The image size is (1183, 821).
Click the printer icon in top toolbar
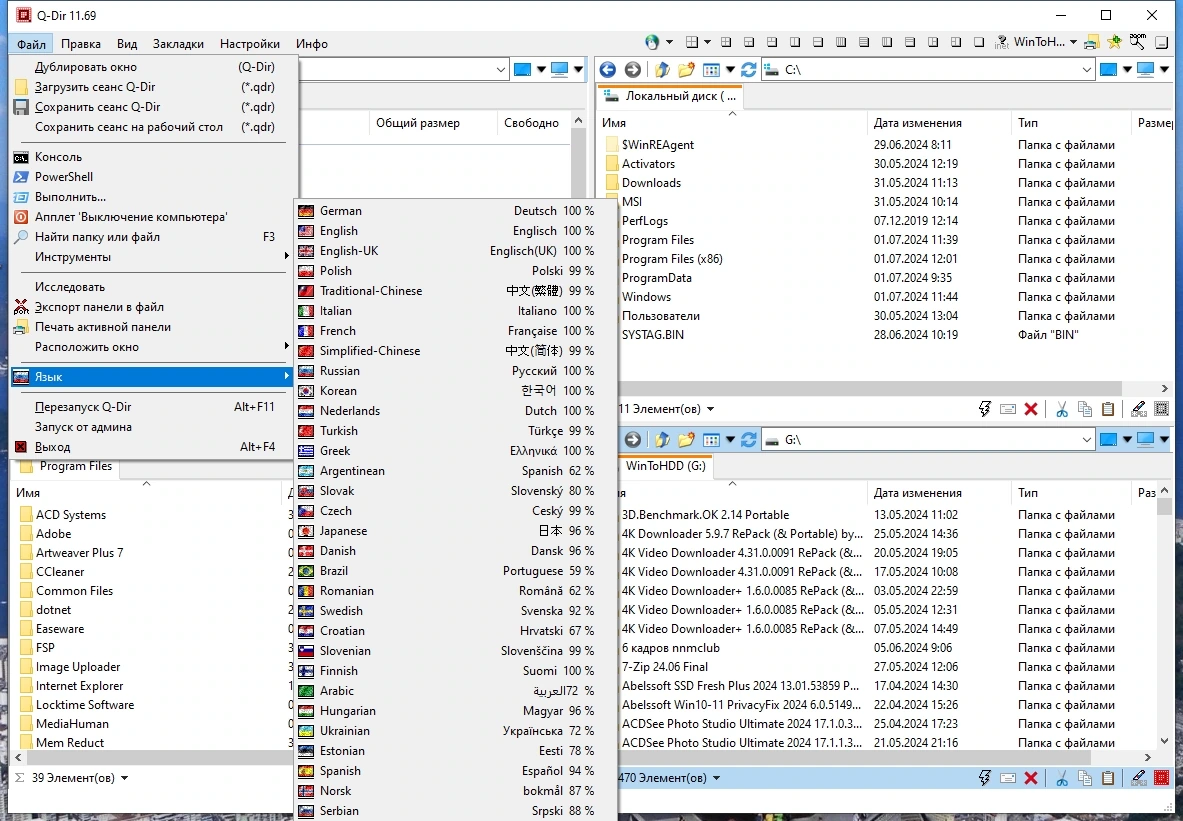coord(1092,42)
